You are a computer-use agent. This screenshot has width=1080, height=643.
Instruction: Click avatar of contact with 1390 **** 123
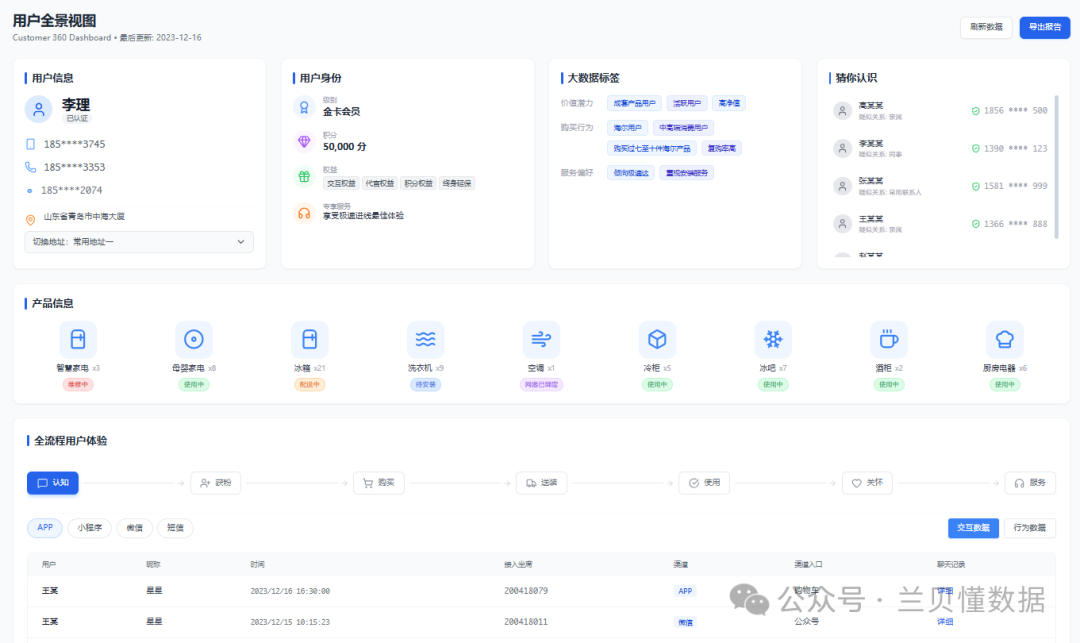[x=842, y=148]
